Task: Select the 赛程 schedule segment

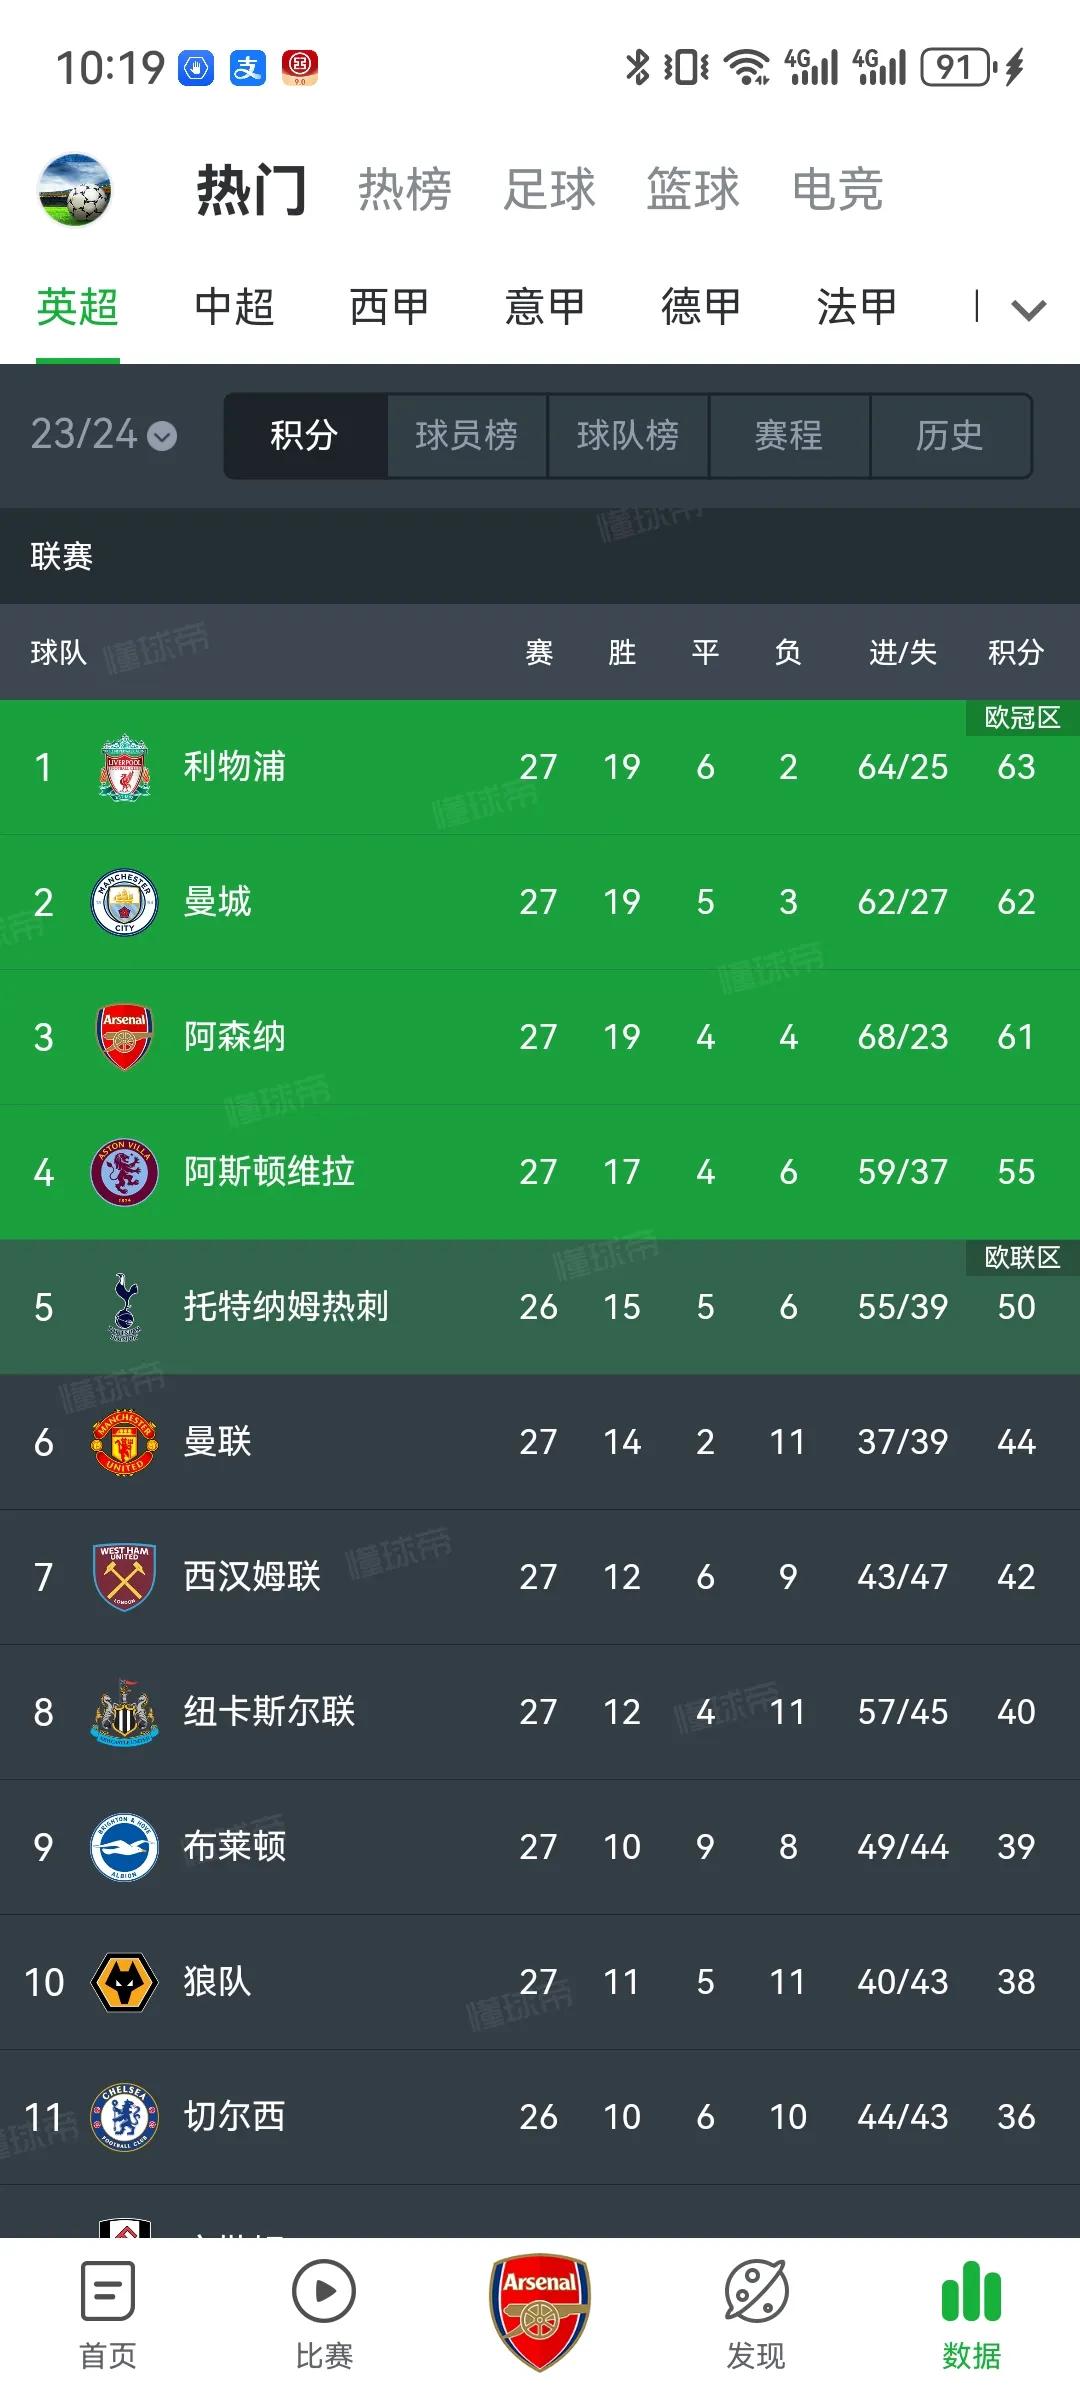Action: tap(788, 435)
